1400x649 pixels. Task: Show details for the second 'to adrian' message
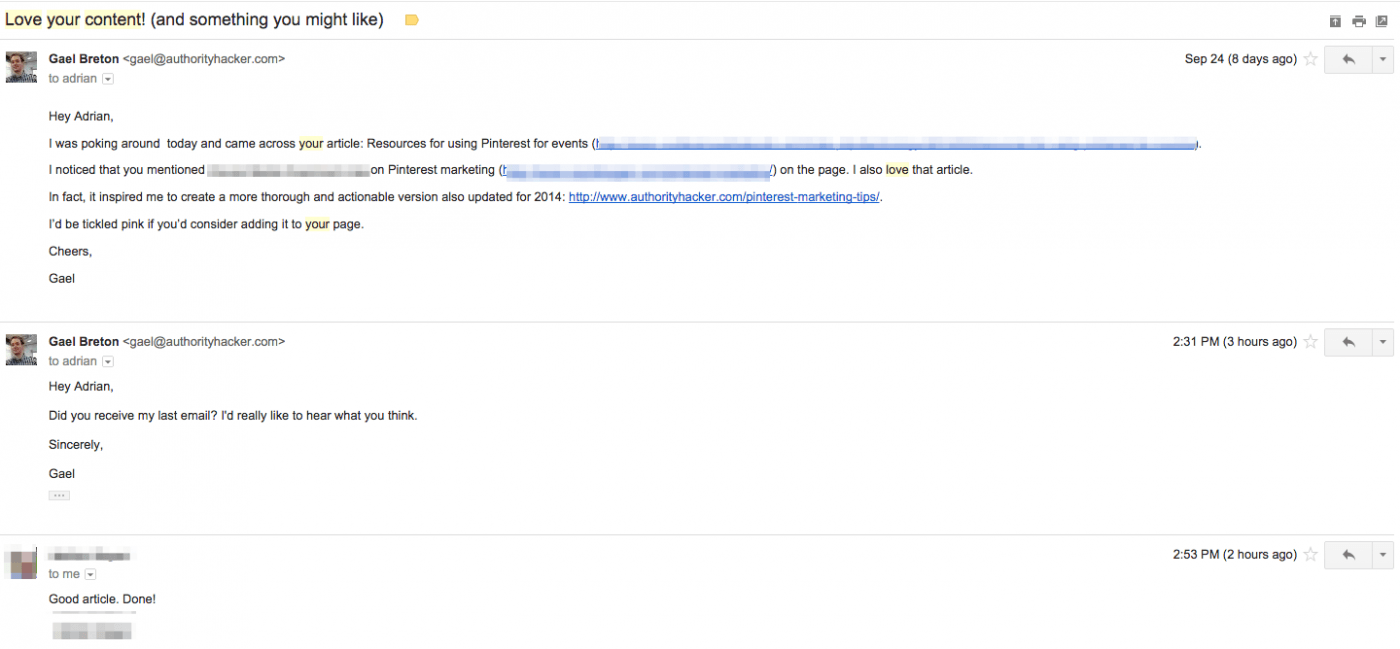108,362
